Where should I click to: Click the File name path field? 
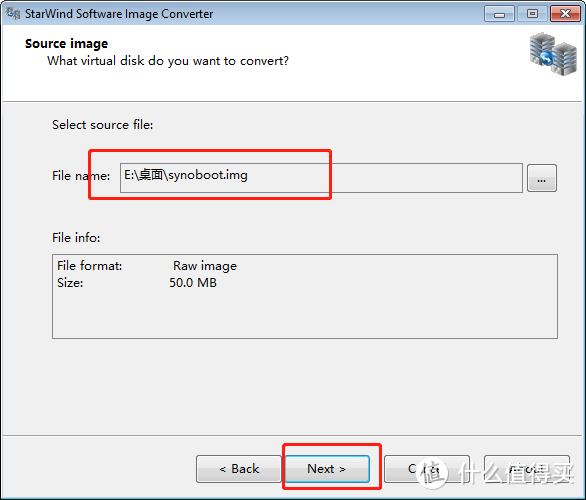[x=321, y=178]
